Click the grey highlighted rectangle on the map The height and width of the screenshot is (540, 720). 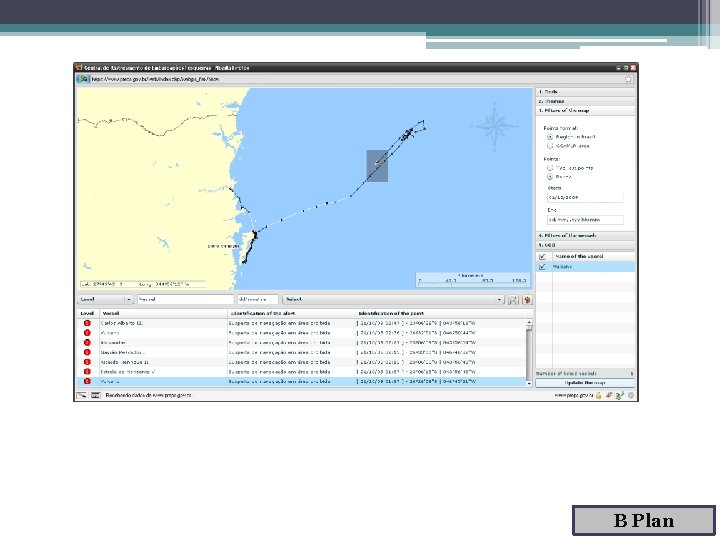coord(377,166)
